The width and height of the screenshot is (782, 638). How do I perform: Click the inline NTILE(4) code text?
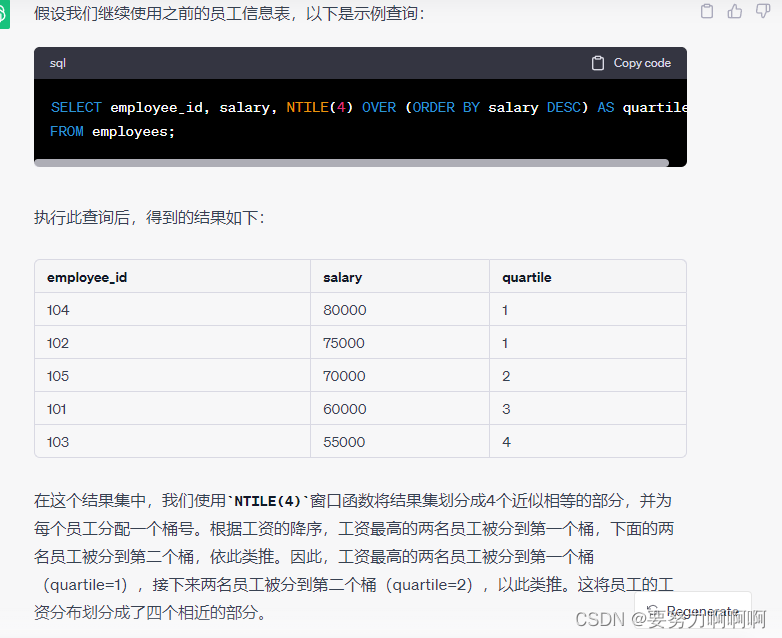pos(268,501)
